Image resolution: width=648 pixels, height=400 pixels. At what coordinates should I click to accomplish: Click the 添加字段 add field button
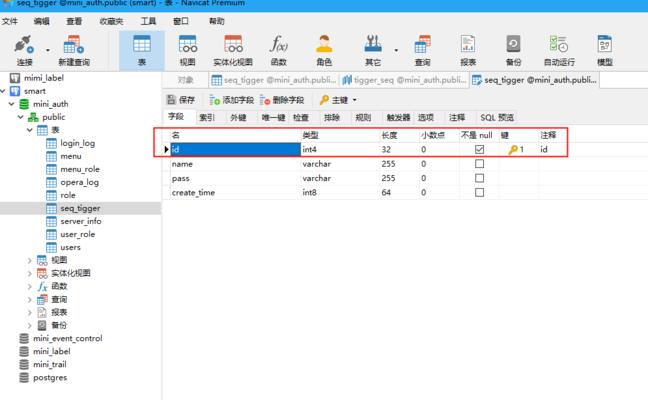pos(231,100)
